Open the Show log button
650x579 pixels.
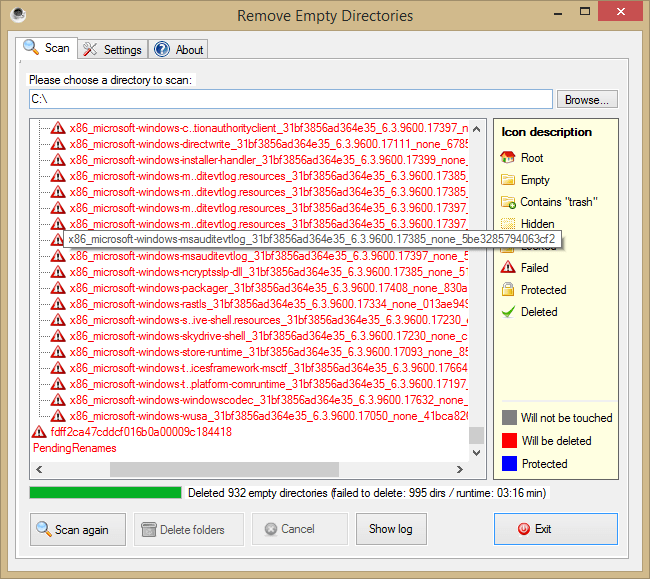click(391, 529)
